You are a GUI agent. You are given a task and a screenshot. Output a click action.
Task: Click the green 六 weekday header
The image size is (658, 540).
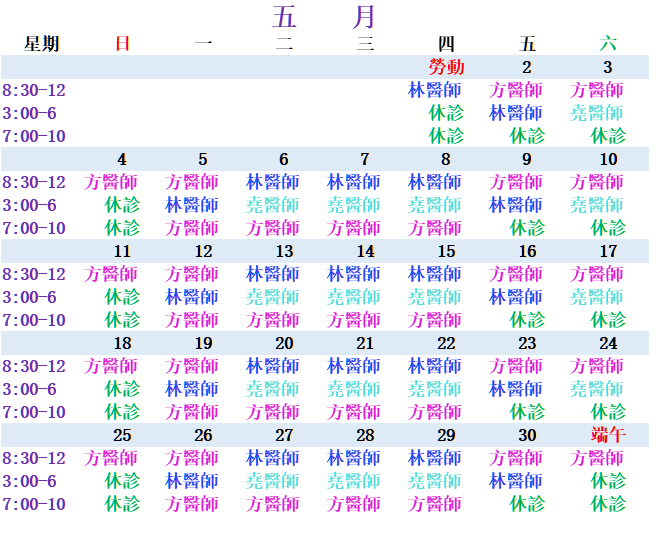tap(608, 44)
